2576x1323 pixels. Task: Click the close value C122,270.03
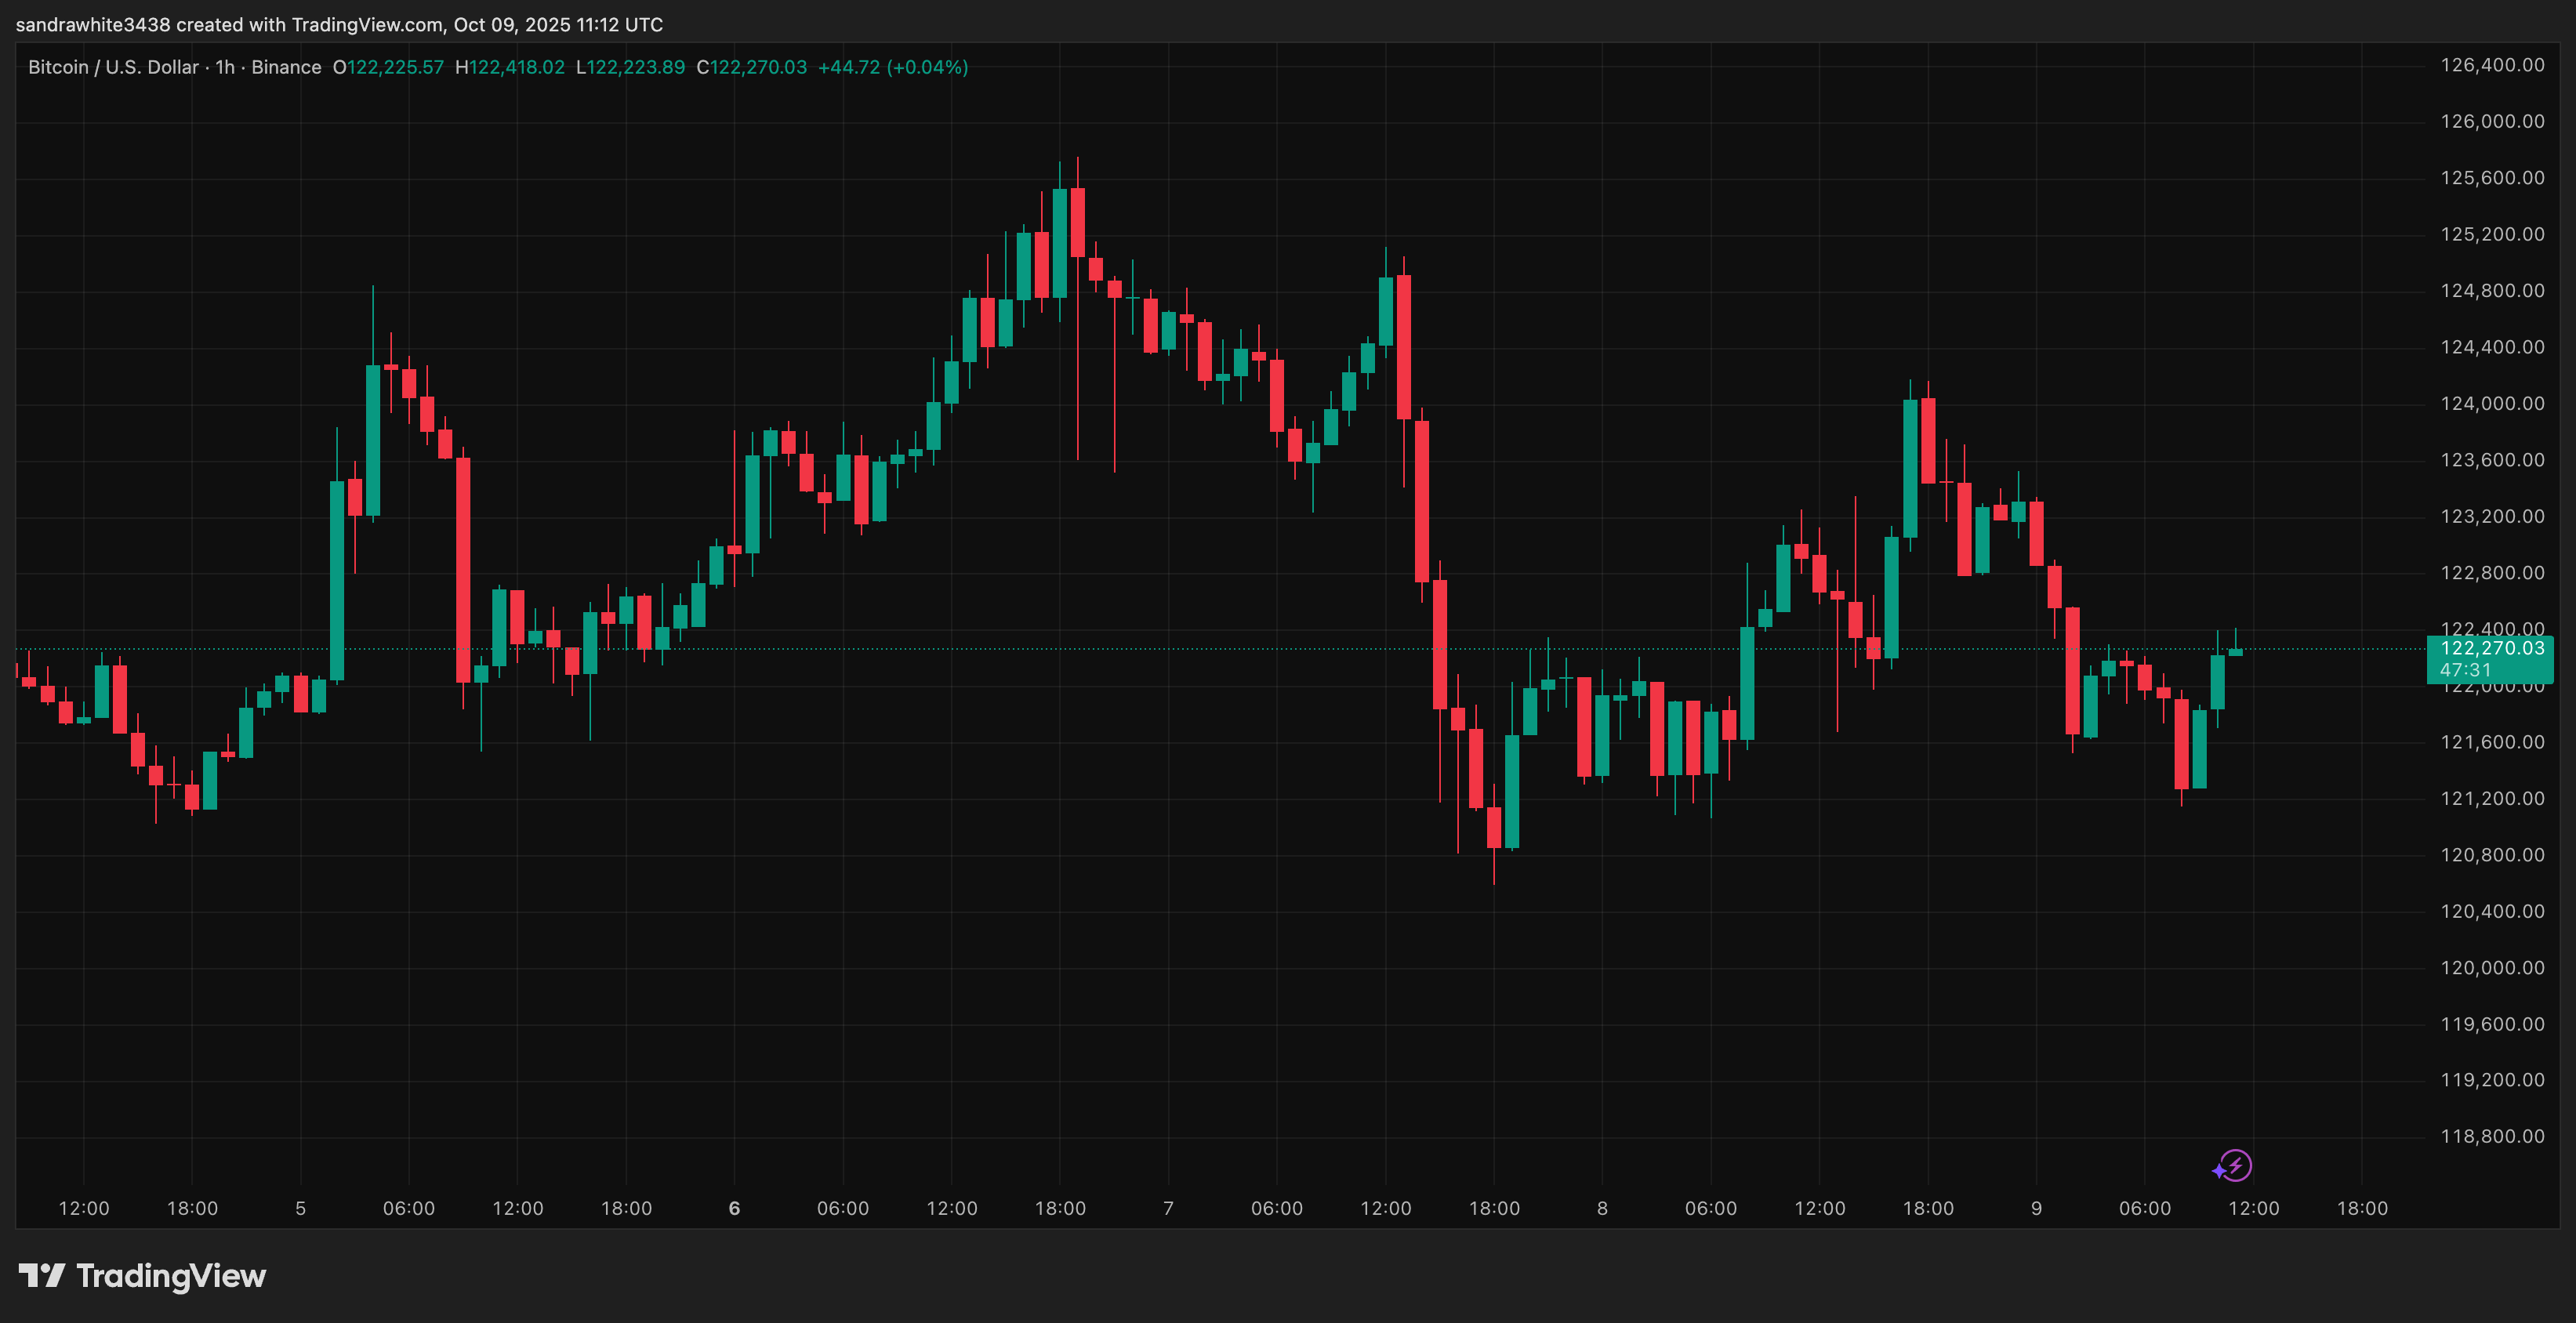point(752,67)
